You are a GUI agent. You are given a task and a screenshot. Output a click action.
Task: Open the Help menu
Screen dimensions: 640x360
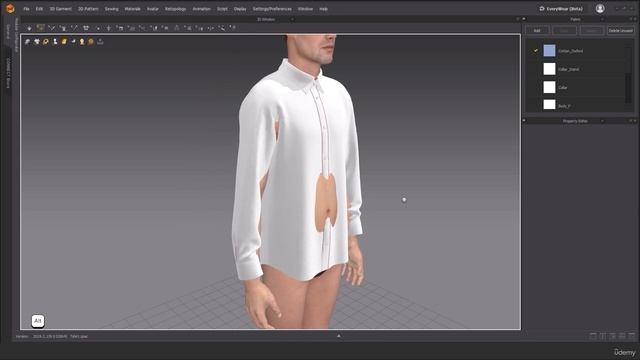coord(323,9)
